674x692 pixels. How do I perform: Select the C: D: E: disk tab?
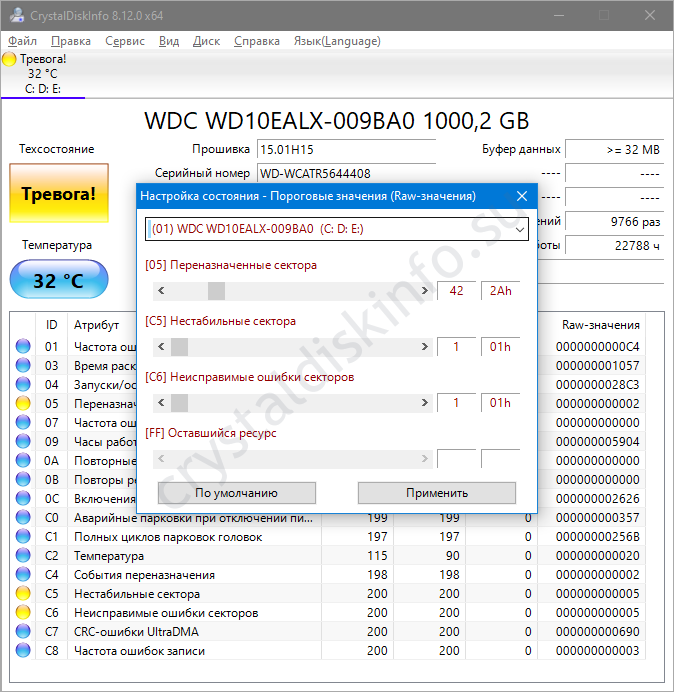click(x=43, y=74)
